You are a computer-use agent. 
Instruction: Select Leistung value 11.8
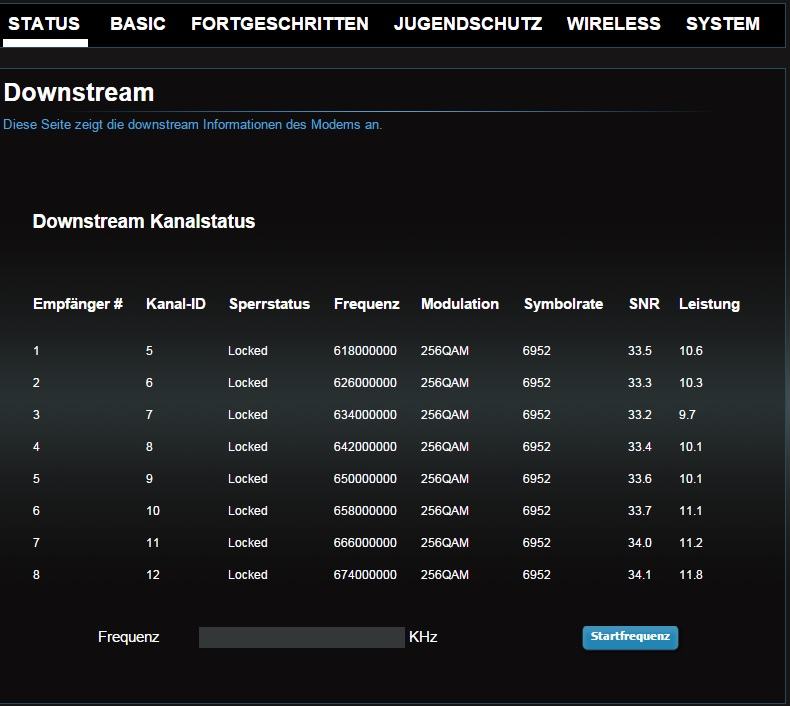tap(691, 574)
